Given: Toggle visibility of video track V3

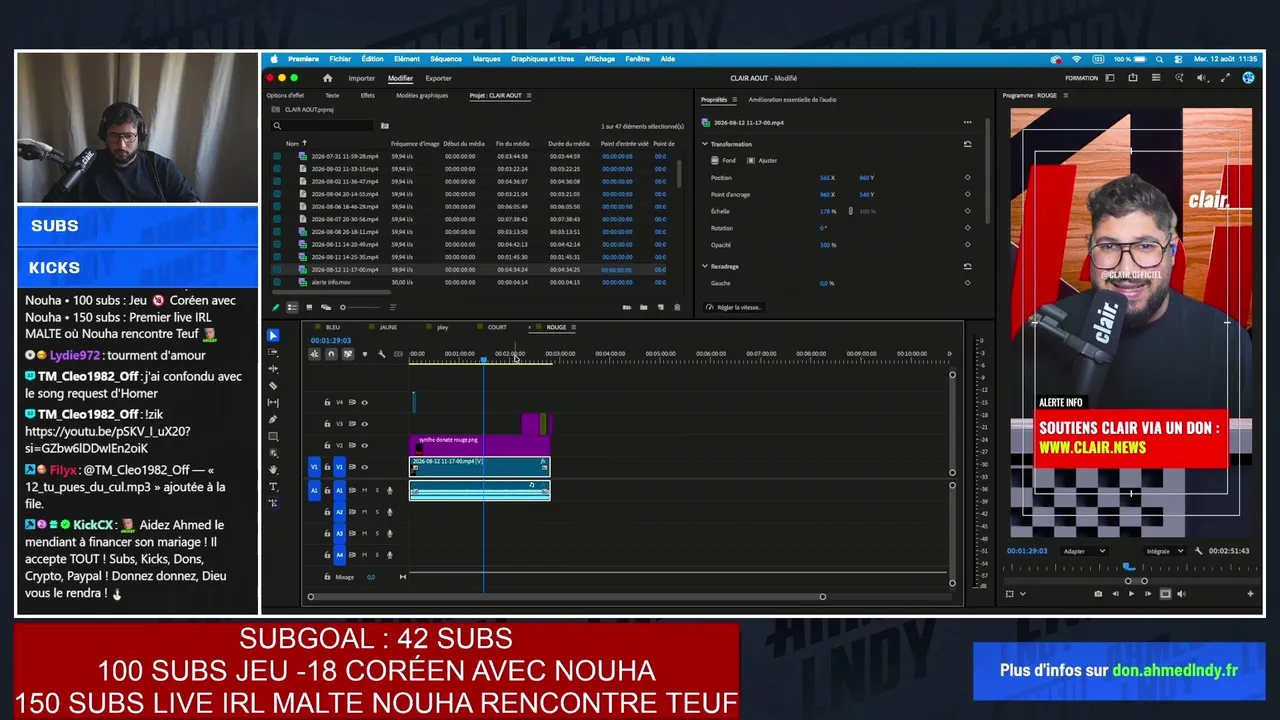Looking at the screenshot, I should tap(364, 424).
